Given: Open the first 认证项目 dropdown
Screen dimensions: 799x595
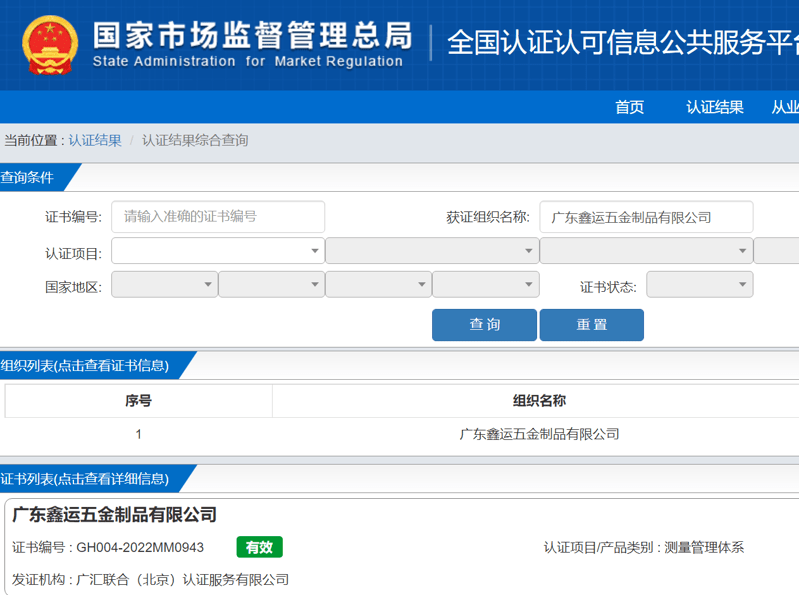Looking at the screenshot, I should [218, 251].
